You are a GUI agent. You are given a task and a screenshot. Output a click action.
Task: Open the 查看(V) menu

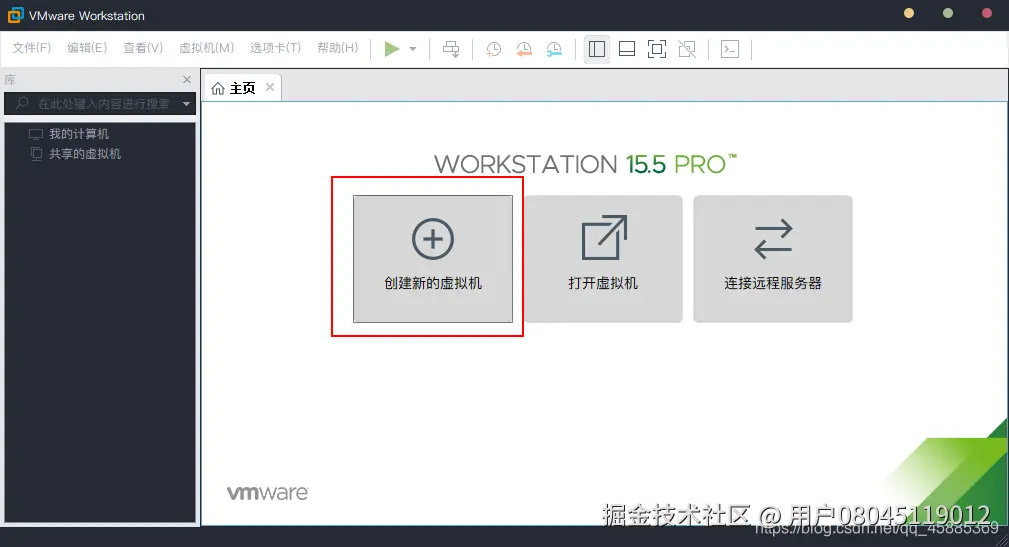[x=143, y=48]
